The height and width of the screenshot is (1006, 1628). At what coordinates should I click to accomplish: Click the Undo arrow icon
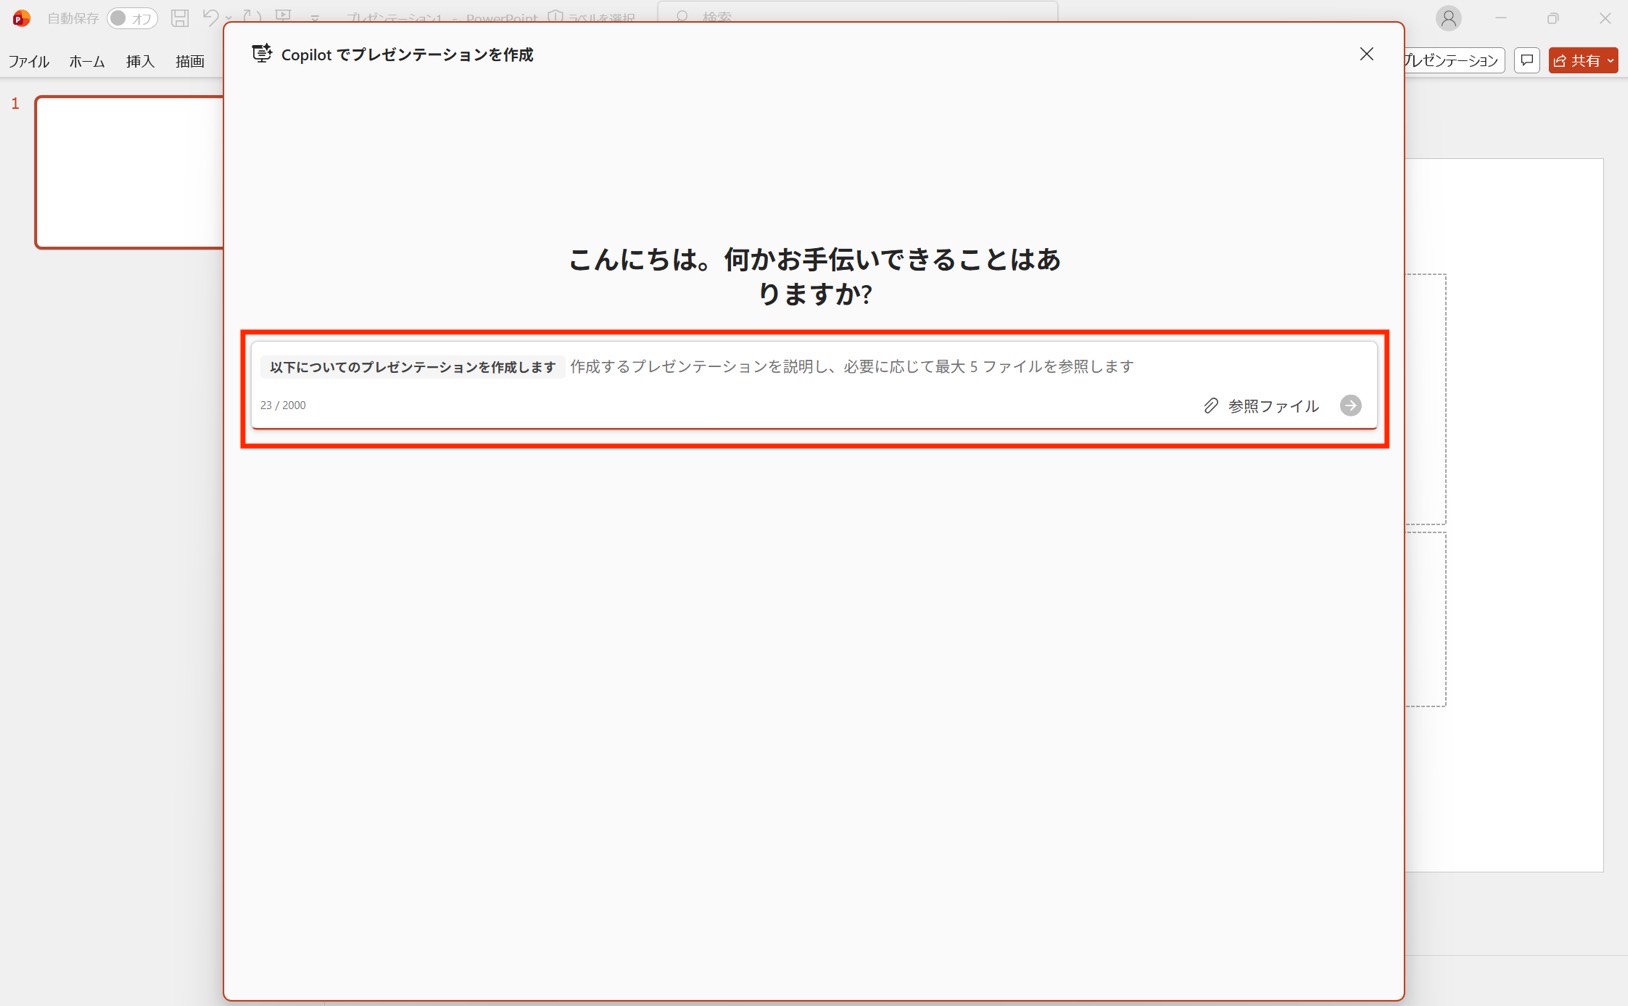pos(210,18)
